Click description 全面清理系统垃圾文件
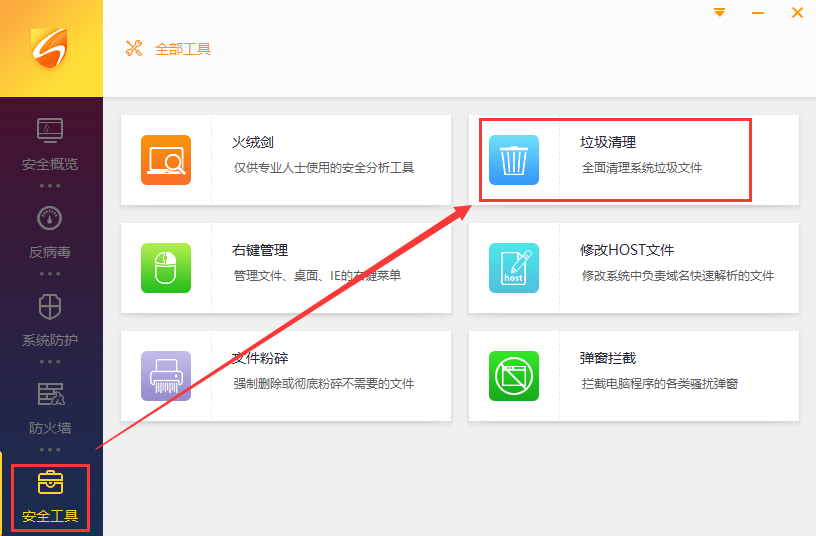The image size is (816, 536). click(642, 168)
